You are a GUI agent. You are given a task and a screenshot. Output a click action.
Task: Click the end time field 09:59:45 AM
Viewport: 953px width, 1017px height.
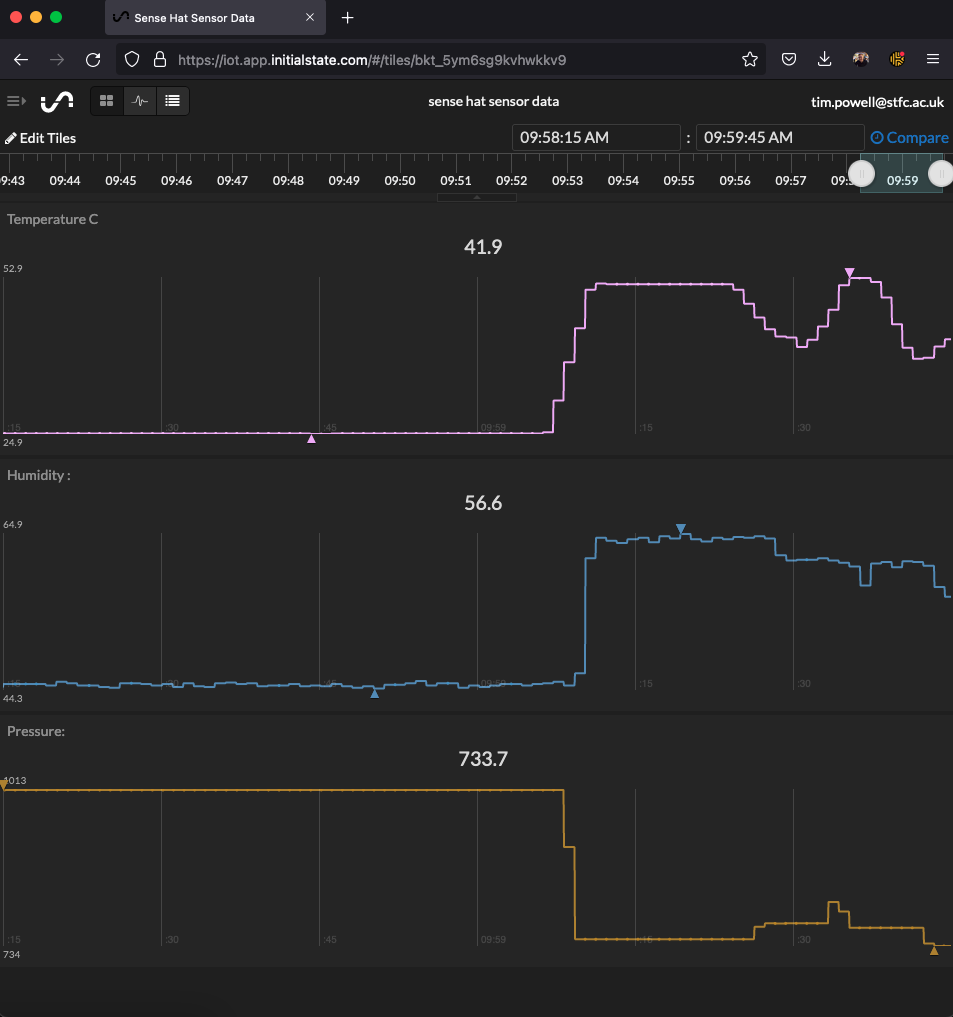780,138
